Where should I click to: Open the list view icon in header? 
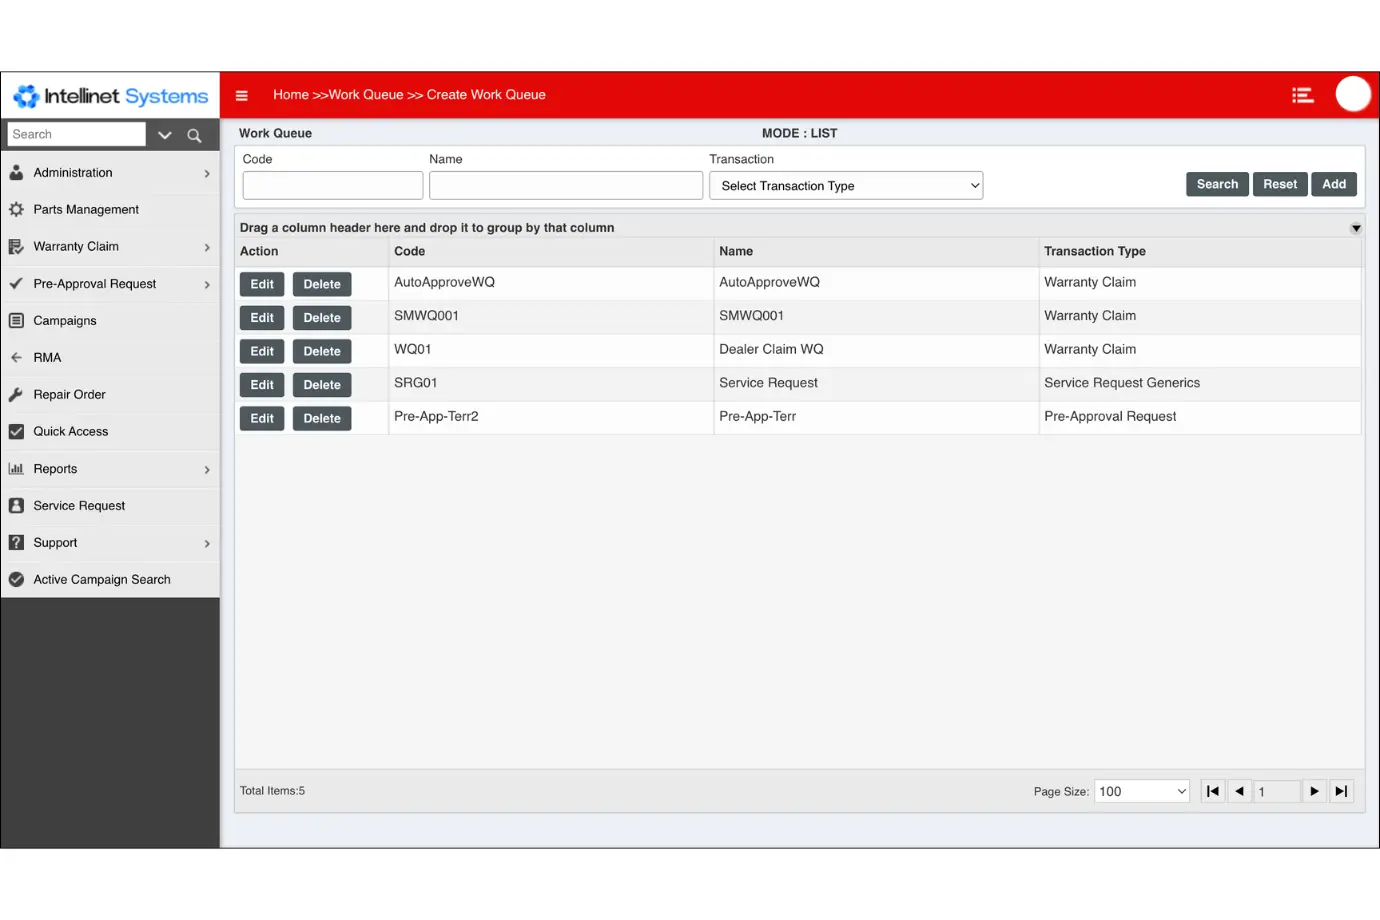[x=1302, y=95]
